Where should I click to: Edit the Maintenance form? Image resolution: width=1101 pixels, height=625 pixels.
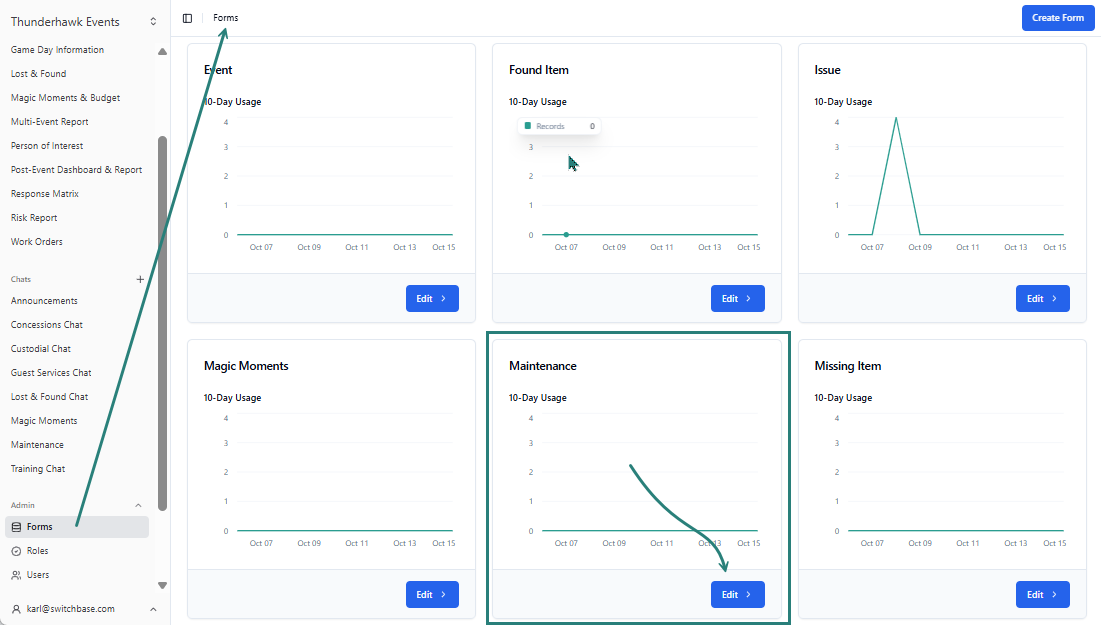pos(737,594)
